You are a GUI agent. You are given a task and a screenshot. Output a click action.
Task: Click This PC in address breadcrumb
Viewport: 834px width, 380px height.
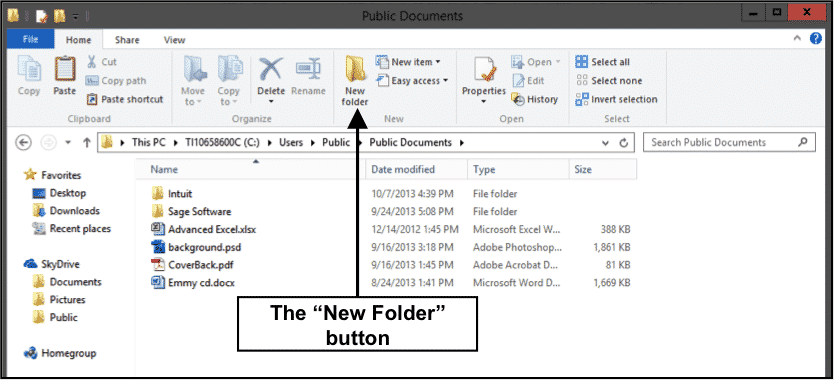pyautogui.click(x=149, y=143)
